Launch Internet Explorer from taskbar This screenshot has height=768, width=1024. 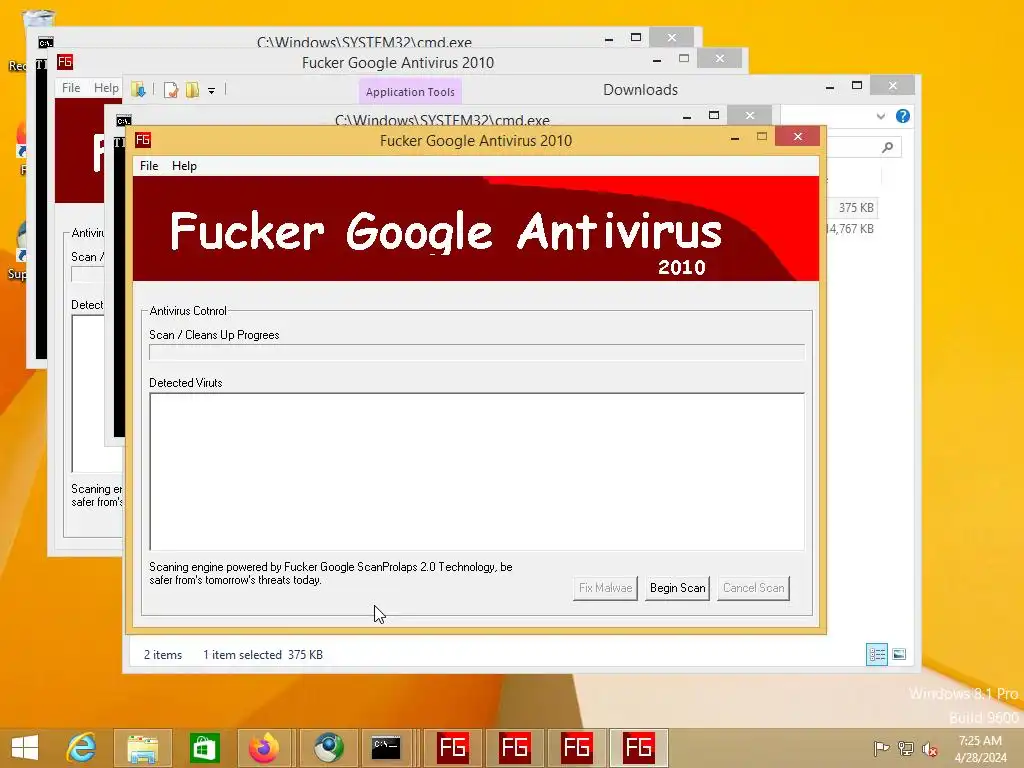81,748
